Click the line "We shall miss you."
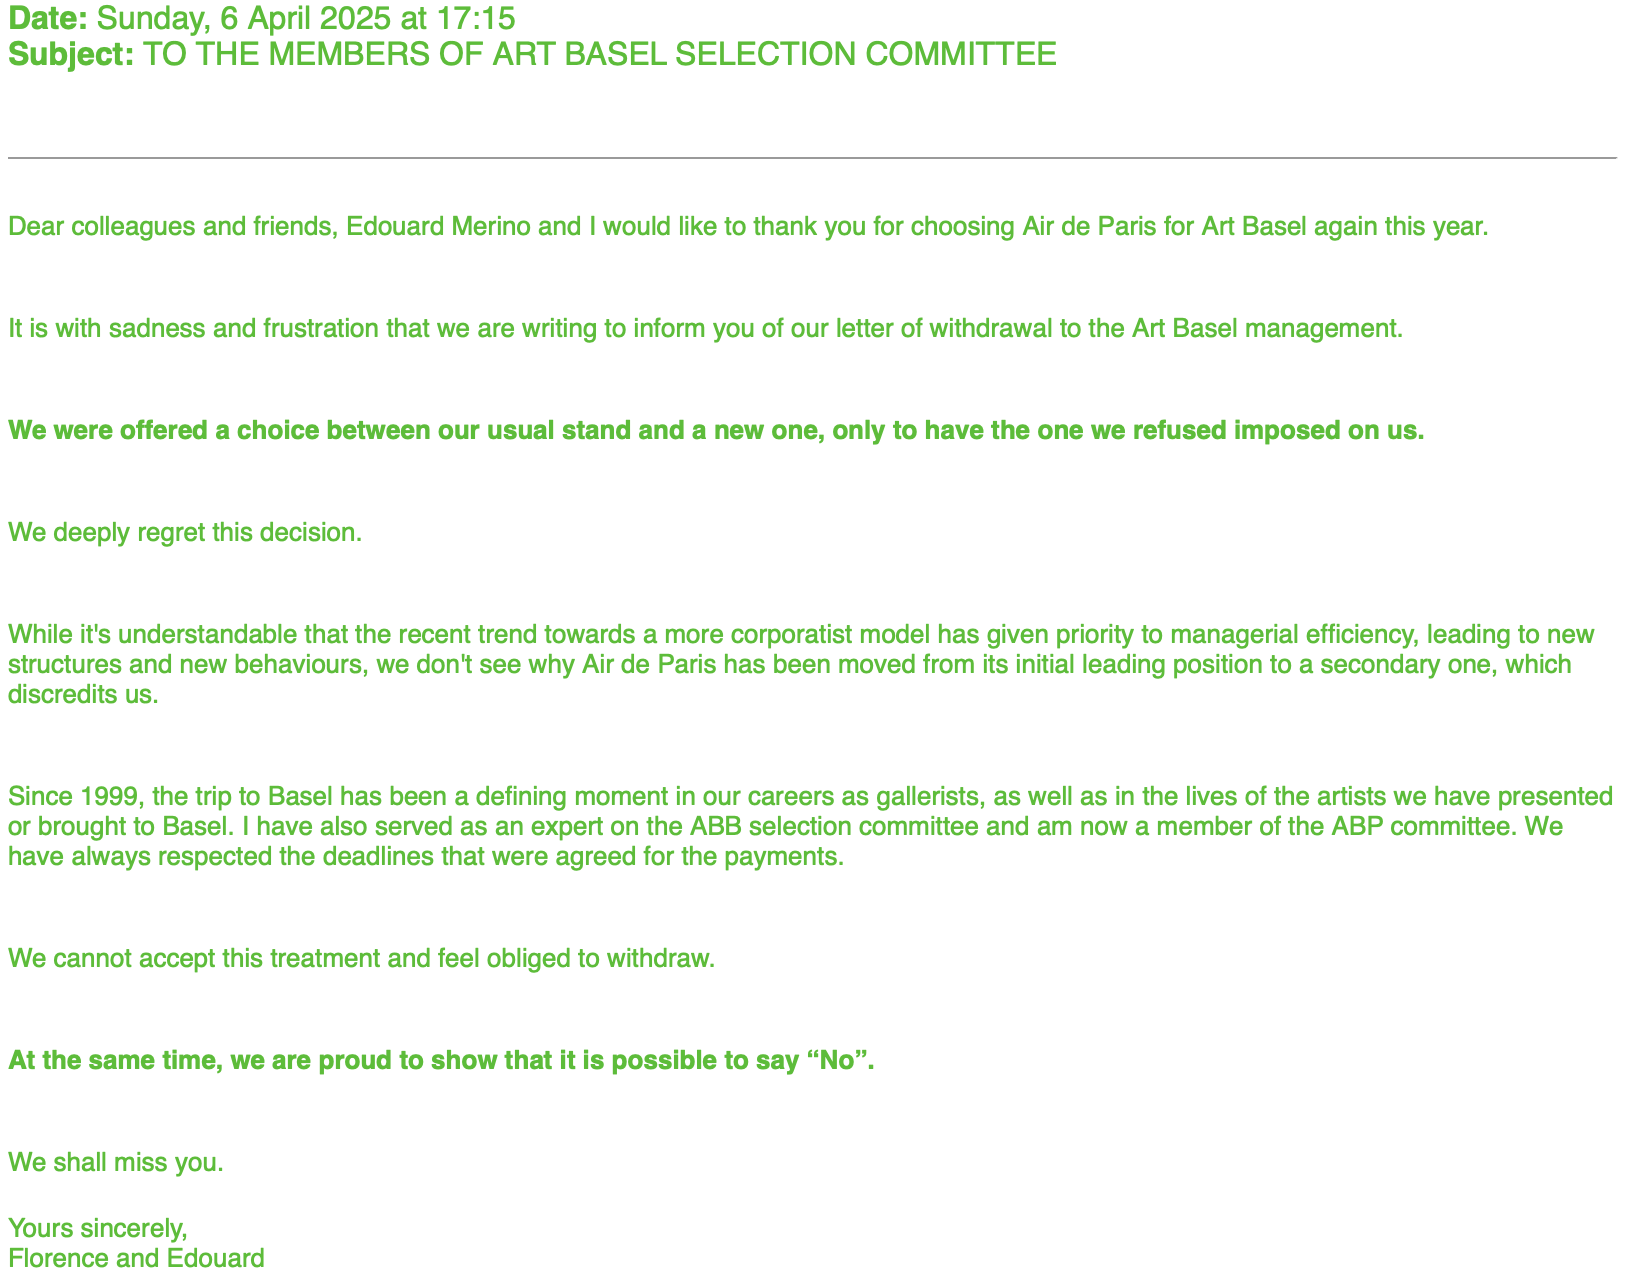This screenshot has height=1287, width=1630. (115, 1163)
